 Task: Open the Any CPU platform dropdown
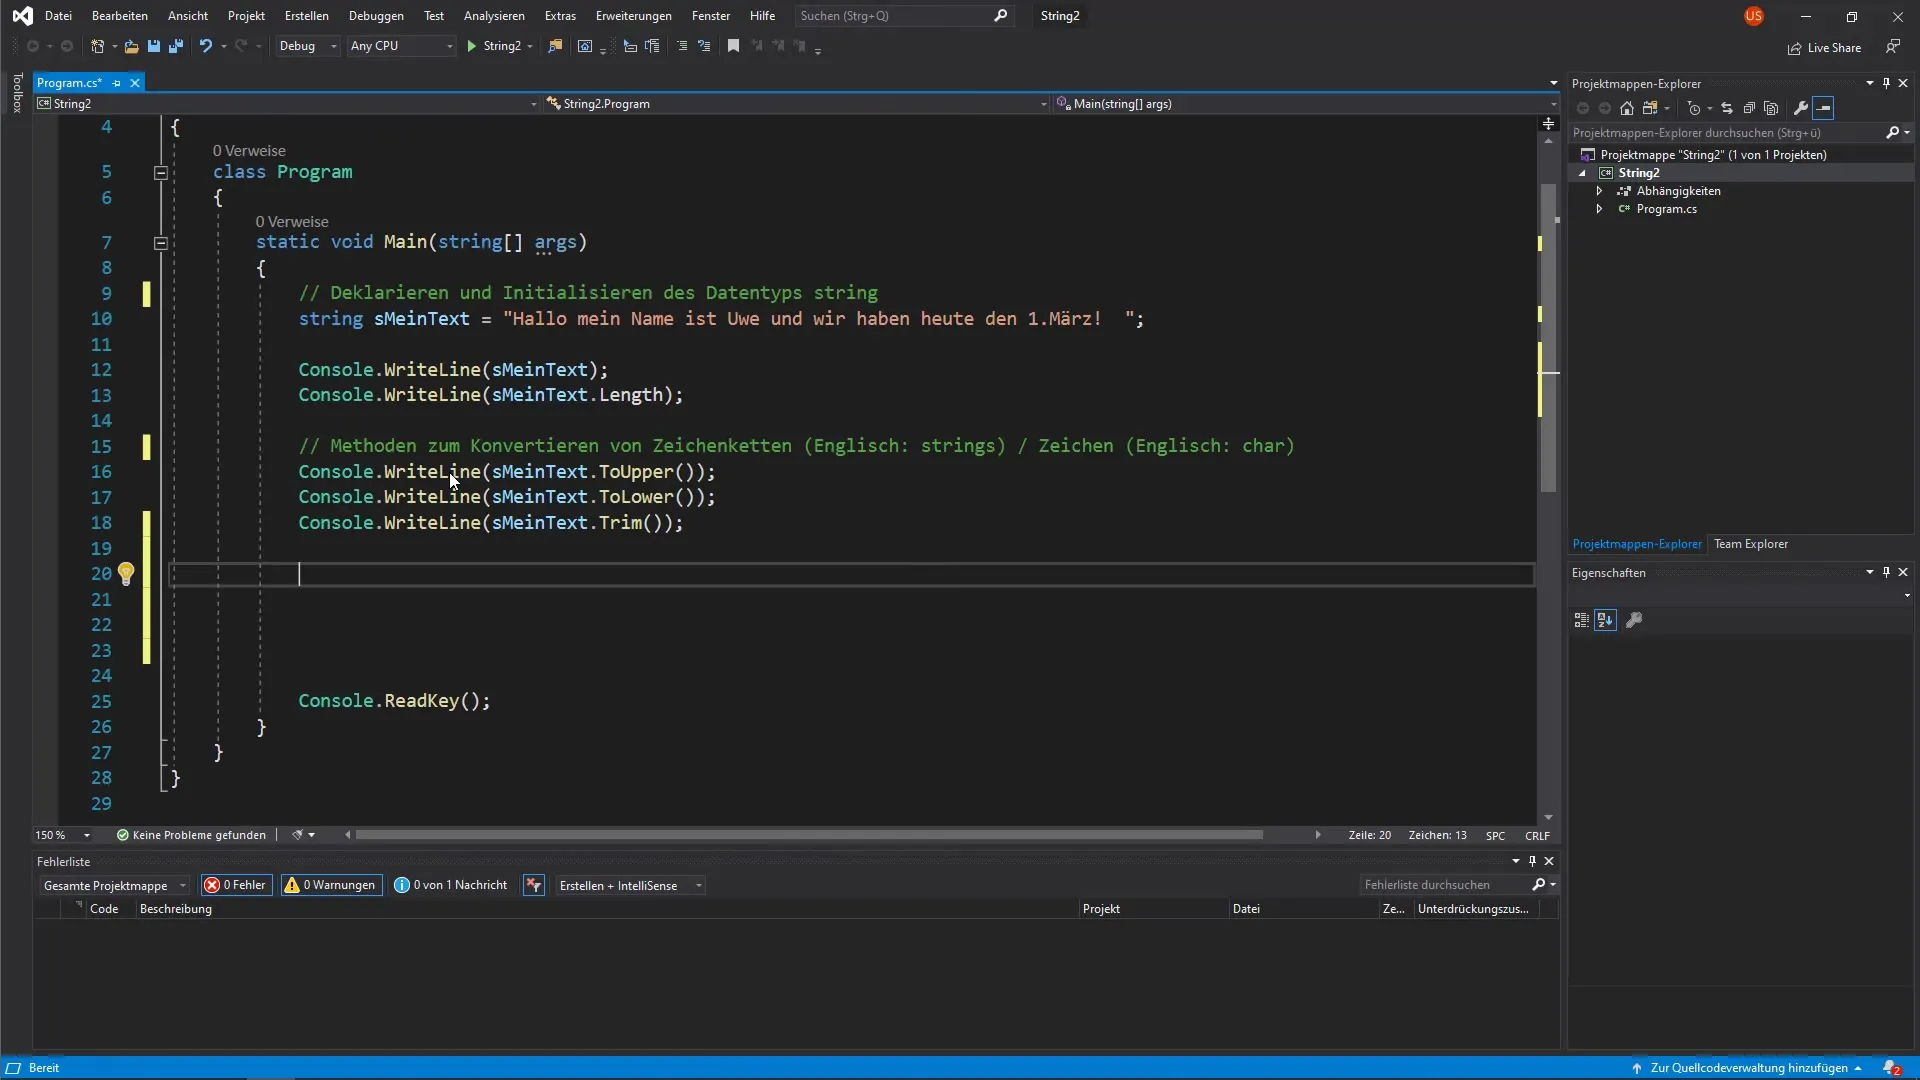(x=400, y=46)
